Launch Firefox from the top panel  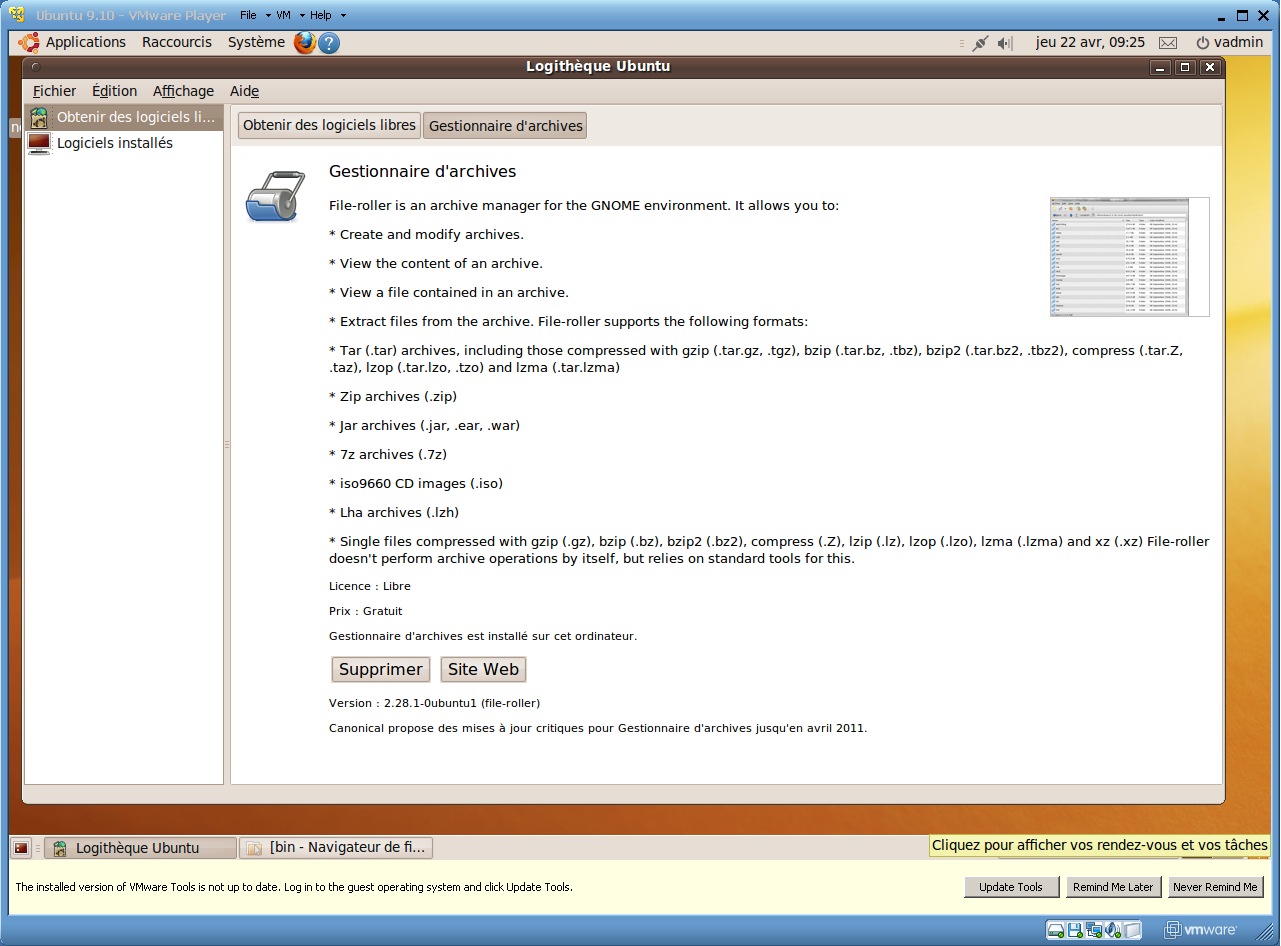click(305, 42)
